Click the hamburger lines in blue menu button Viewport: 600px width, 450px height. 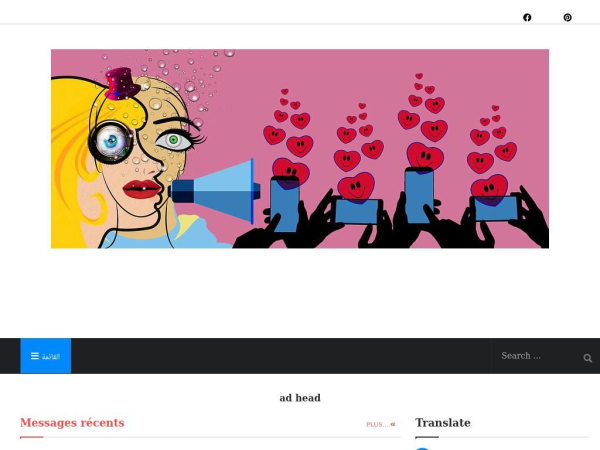click(x=35, y=356)
